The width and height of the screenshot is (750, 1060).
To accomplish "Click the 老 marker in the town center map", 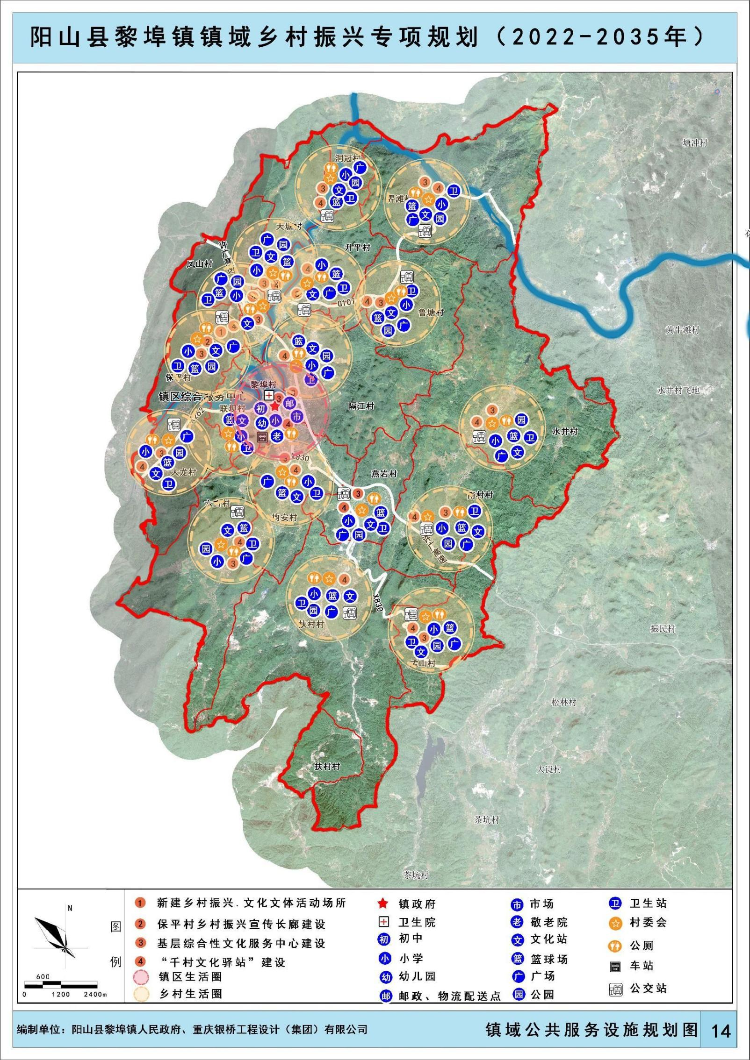I will [277, 436].
